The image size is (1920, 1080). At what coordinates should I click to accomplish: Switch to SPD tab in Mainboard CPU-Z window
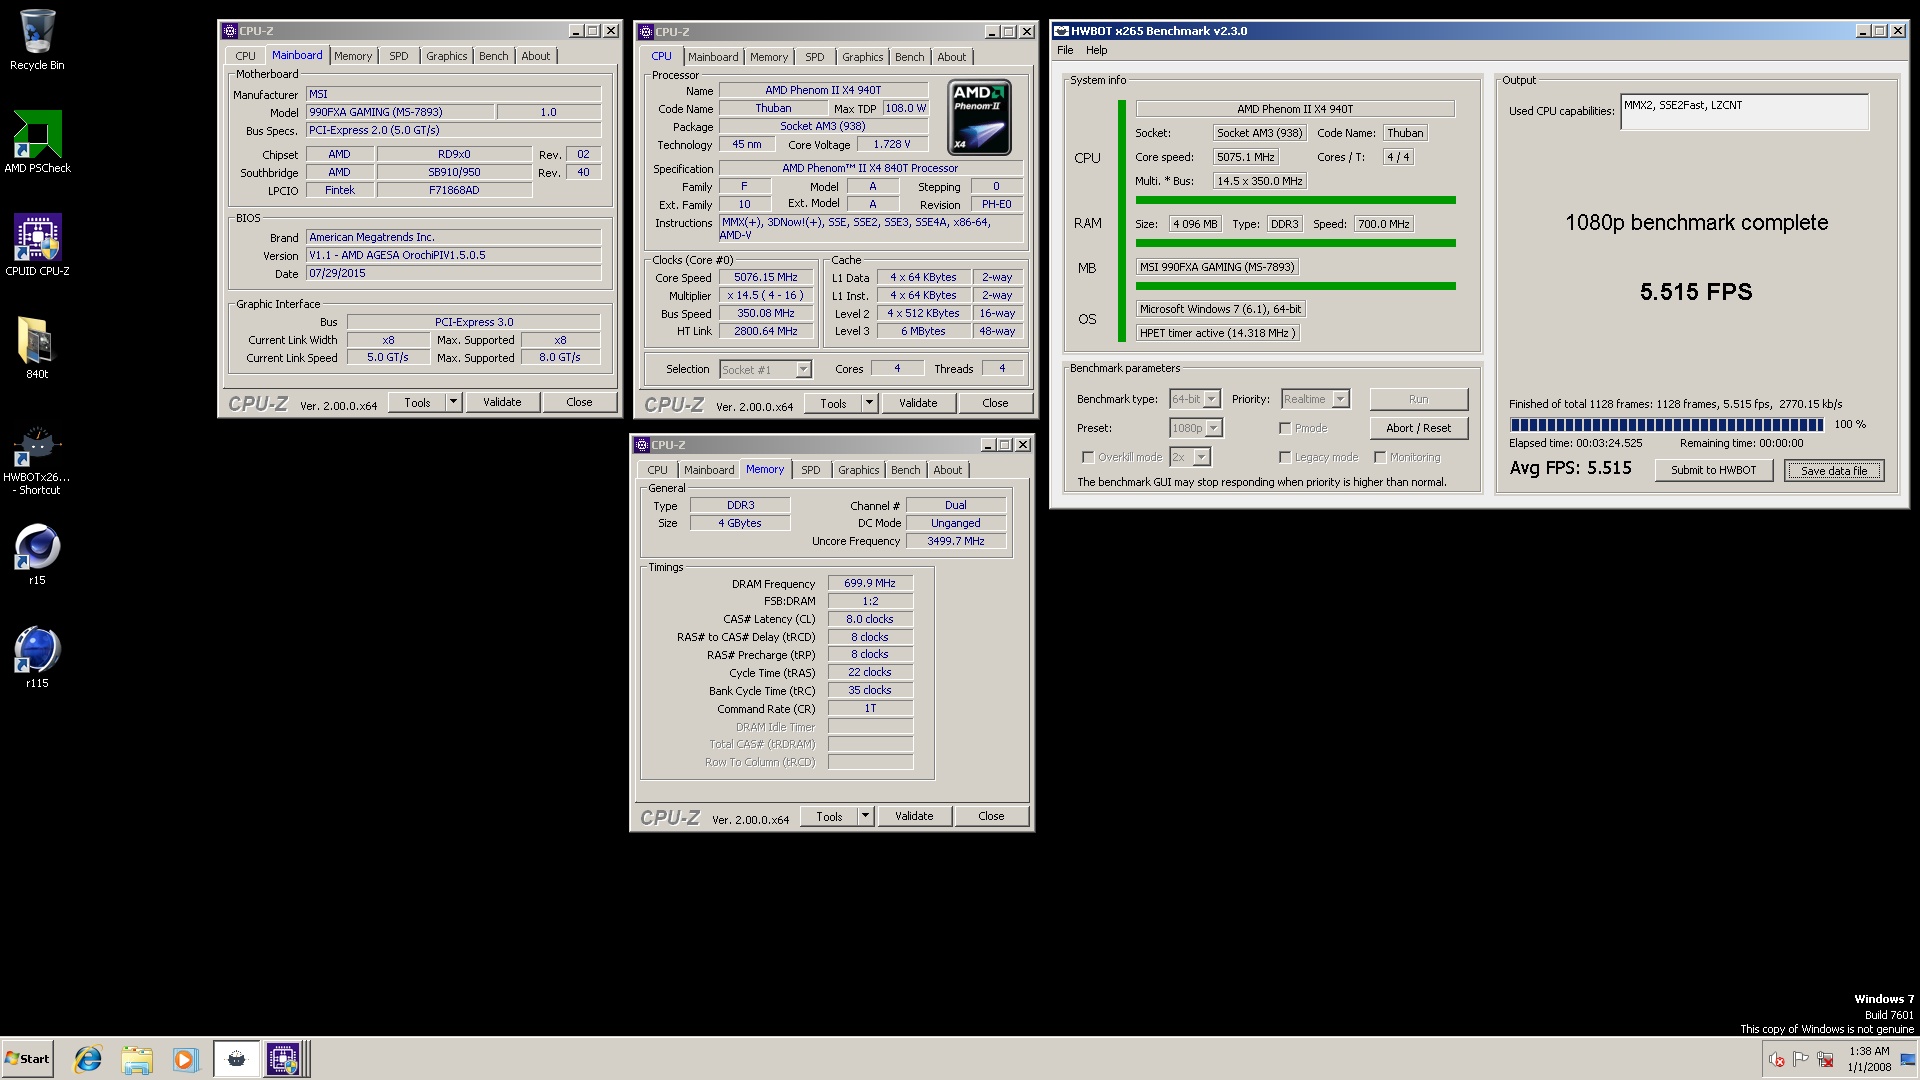399,56
